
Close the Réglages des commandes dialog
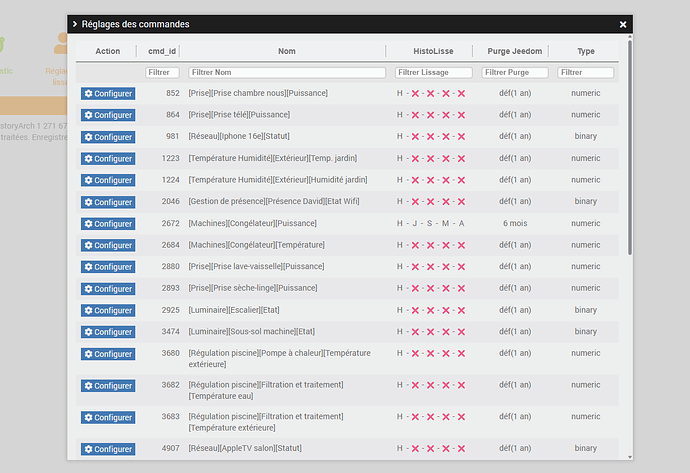pyautogui.click(x=623, y=24)
